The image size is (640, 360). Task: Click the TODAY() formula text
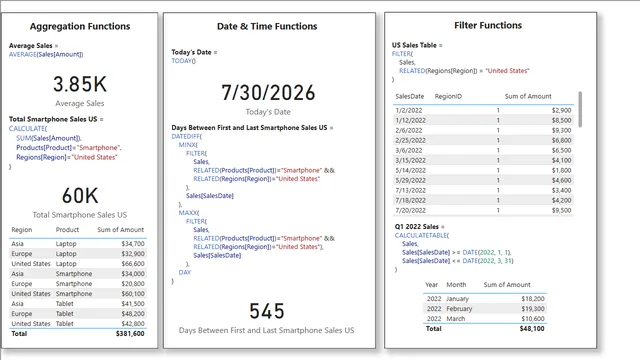point(184,61)
